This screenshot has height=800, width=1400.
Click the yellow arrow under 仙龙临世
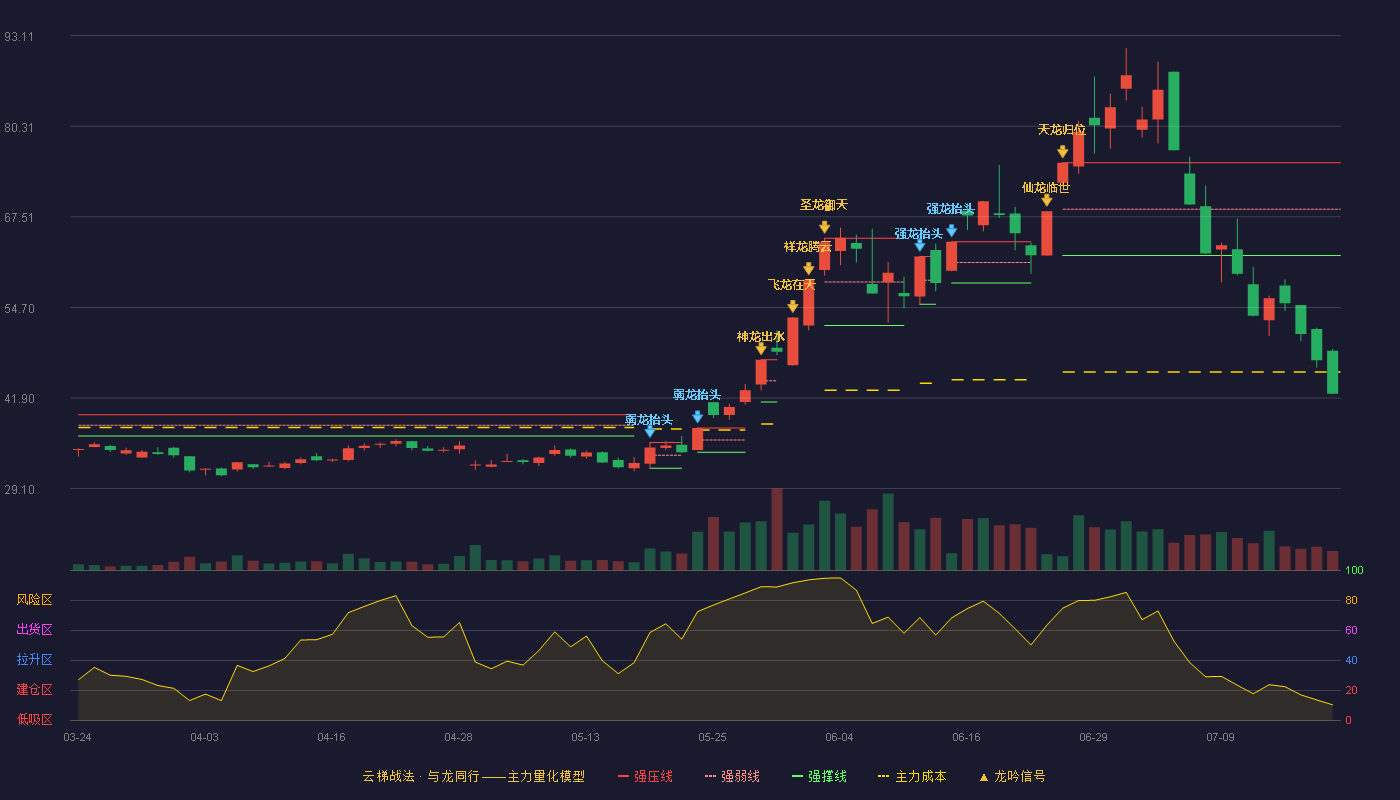tap(1047, 201)
